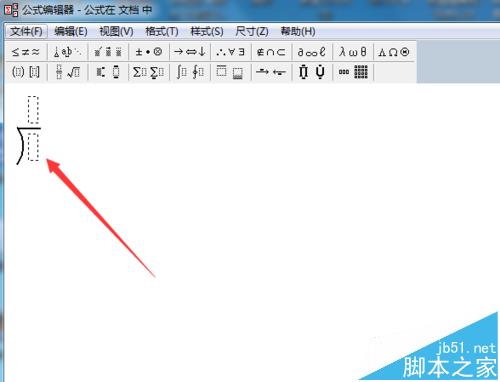Open embellishments palette
This screenshot has height=382, width=500.
point(108,52)
